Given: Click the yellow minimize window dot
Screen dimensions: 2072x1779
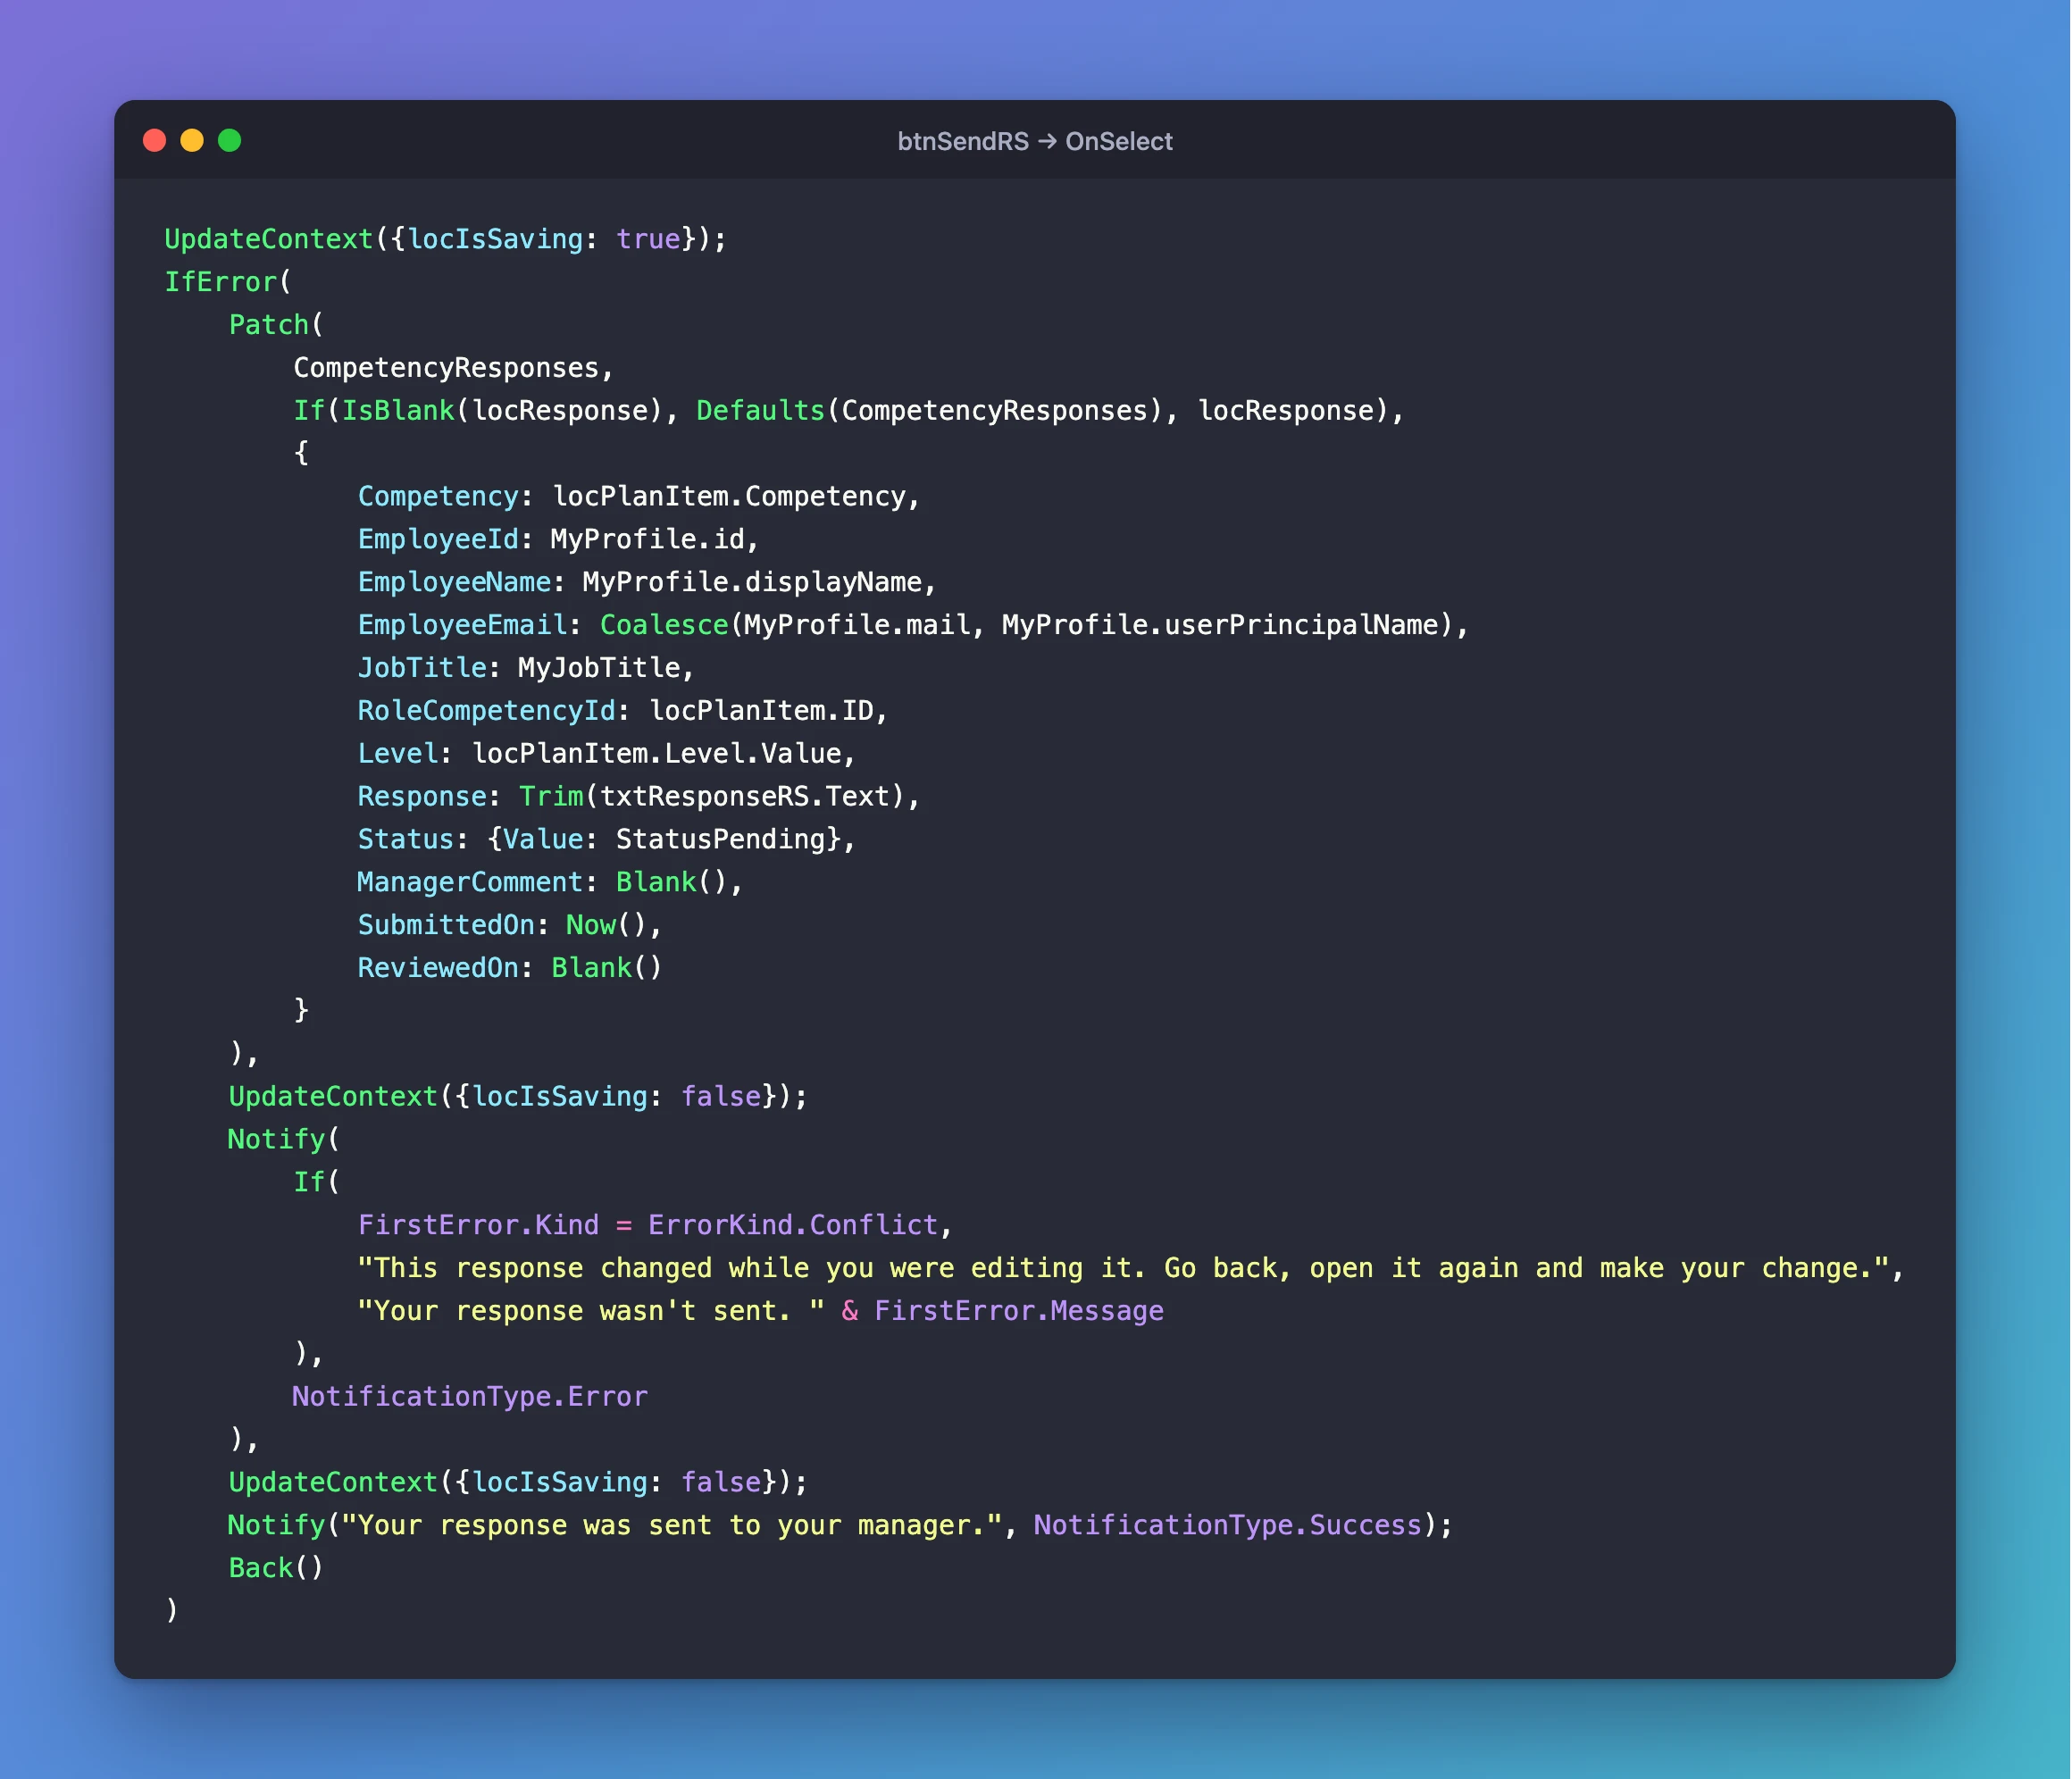Looking at the screenshot, I should point(192,140).
